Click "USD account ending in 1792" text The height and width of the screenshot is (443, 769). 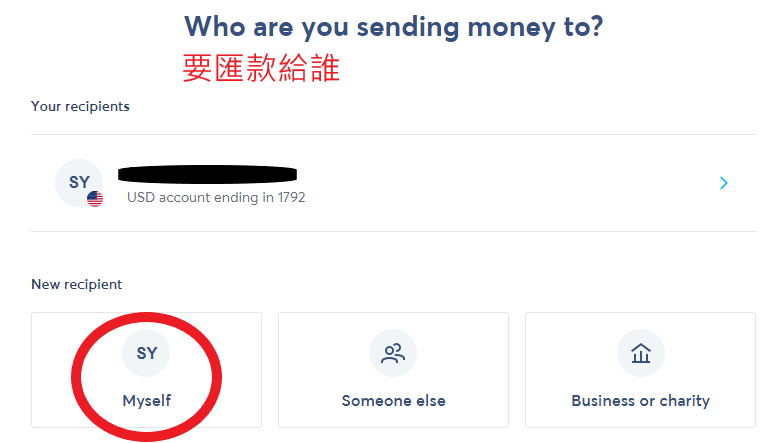[216, 198]
